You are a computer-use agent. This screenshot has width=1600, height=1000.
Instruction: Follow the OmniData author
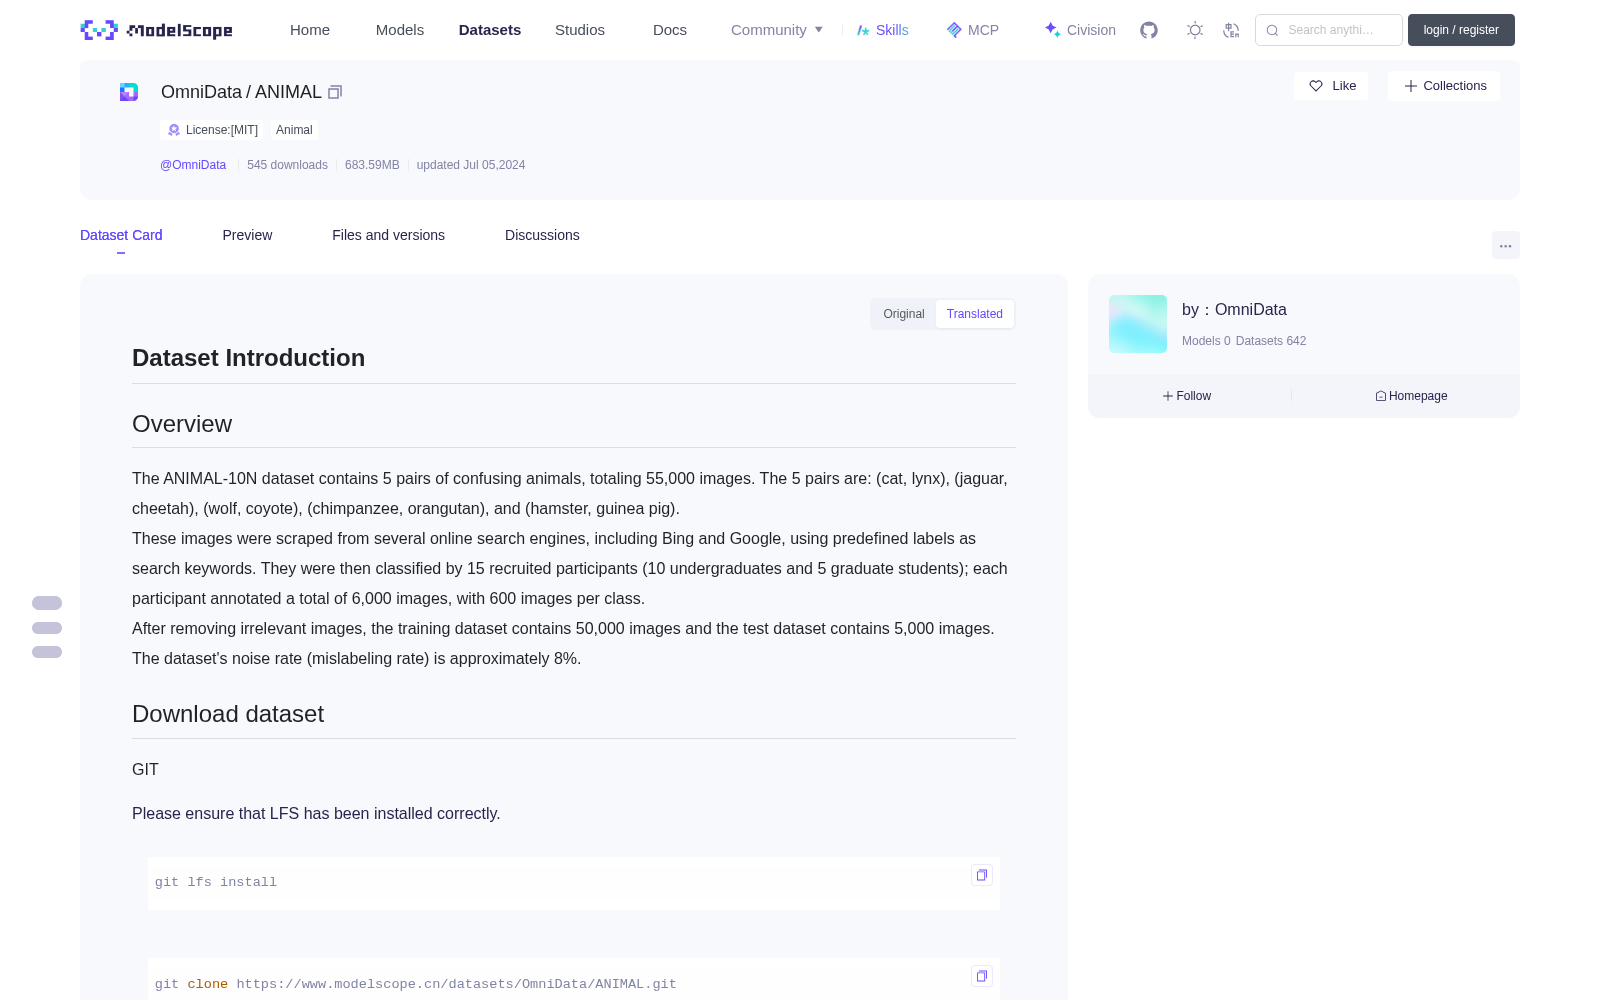click(x=1187, y=396)
